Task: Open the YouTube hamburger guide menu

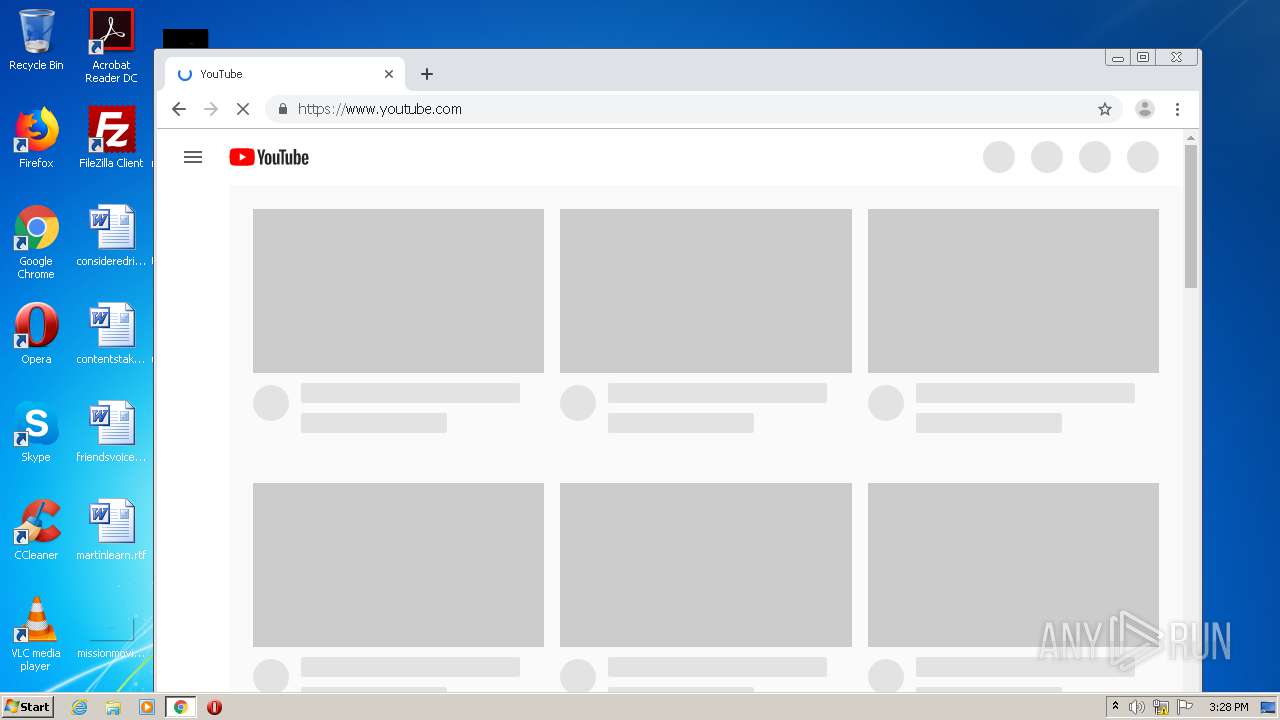Action: pyautogui.click(x=193, y=157)
